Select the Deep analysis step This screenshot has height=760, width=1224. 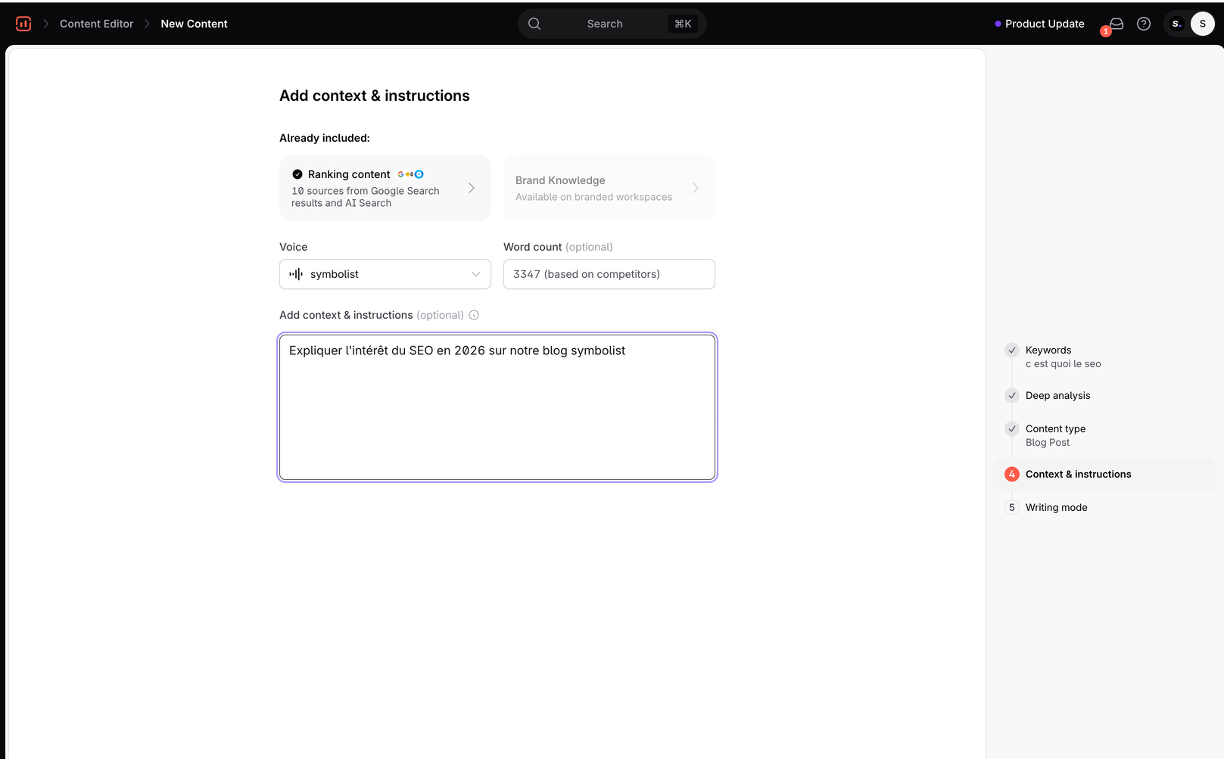[x=1057, y=396]
